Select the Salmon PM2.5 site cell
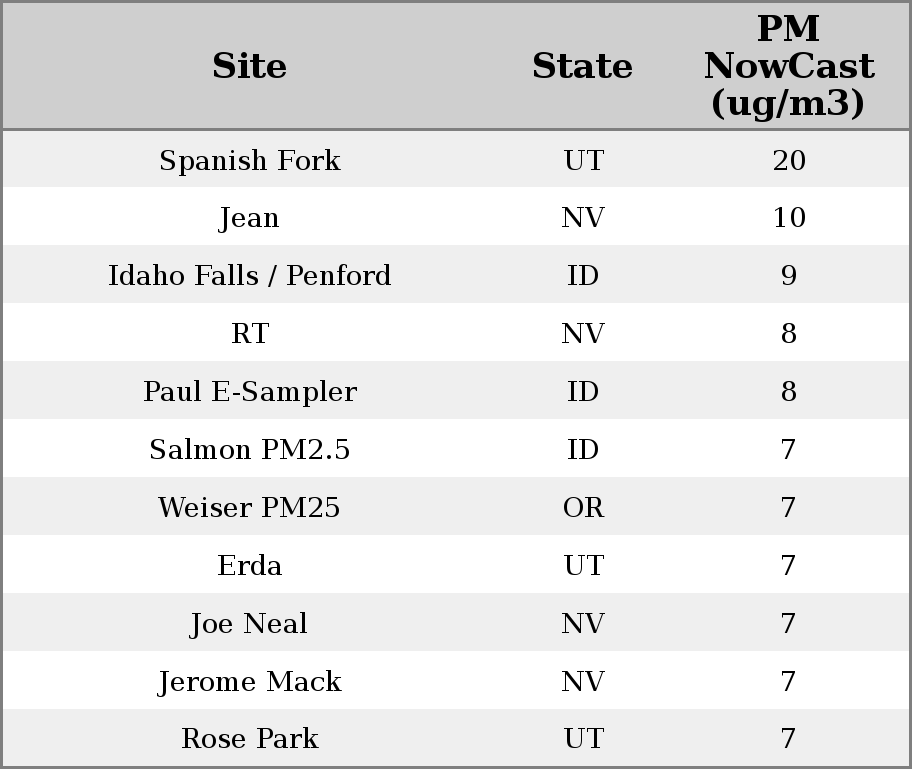Viewport: 912px width, 769px height. pos(249,450)
